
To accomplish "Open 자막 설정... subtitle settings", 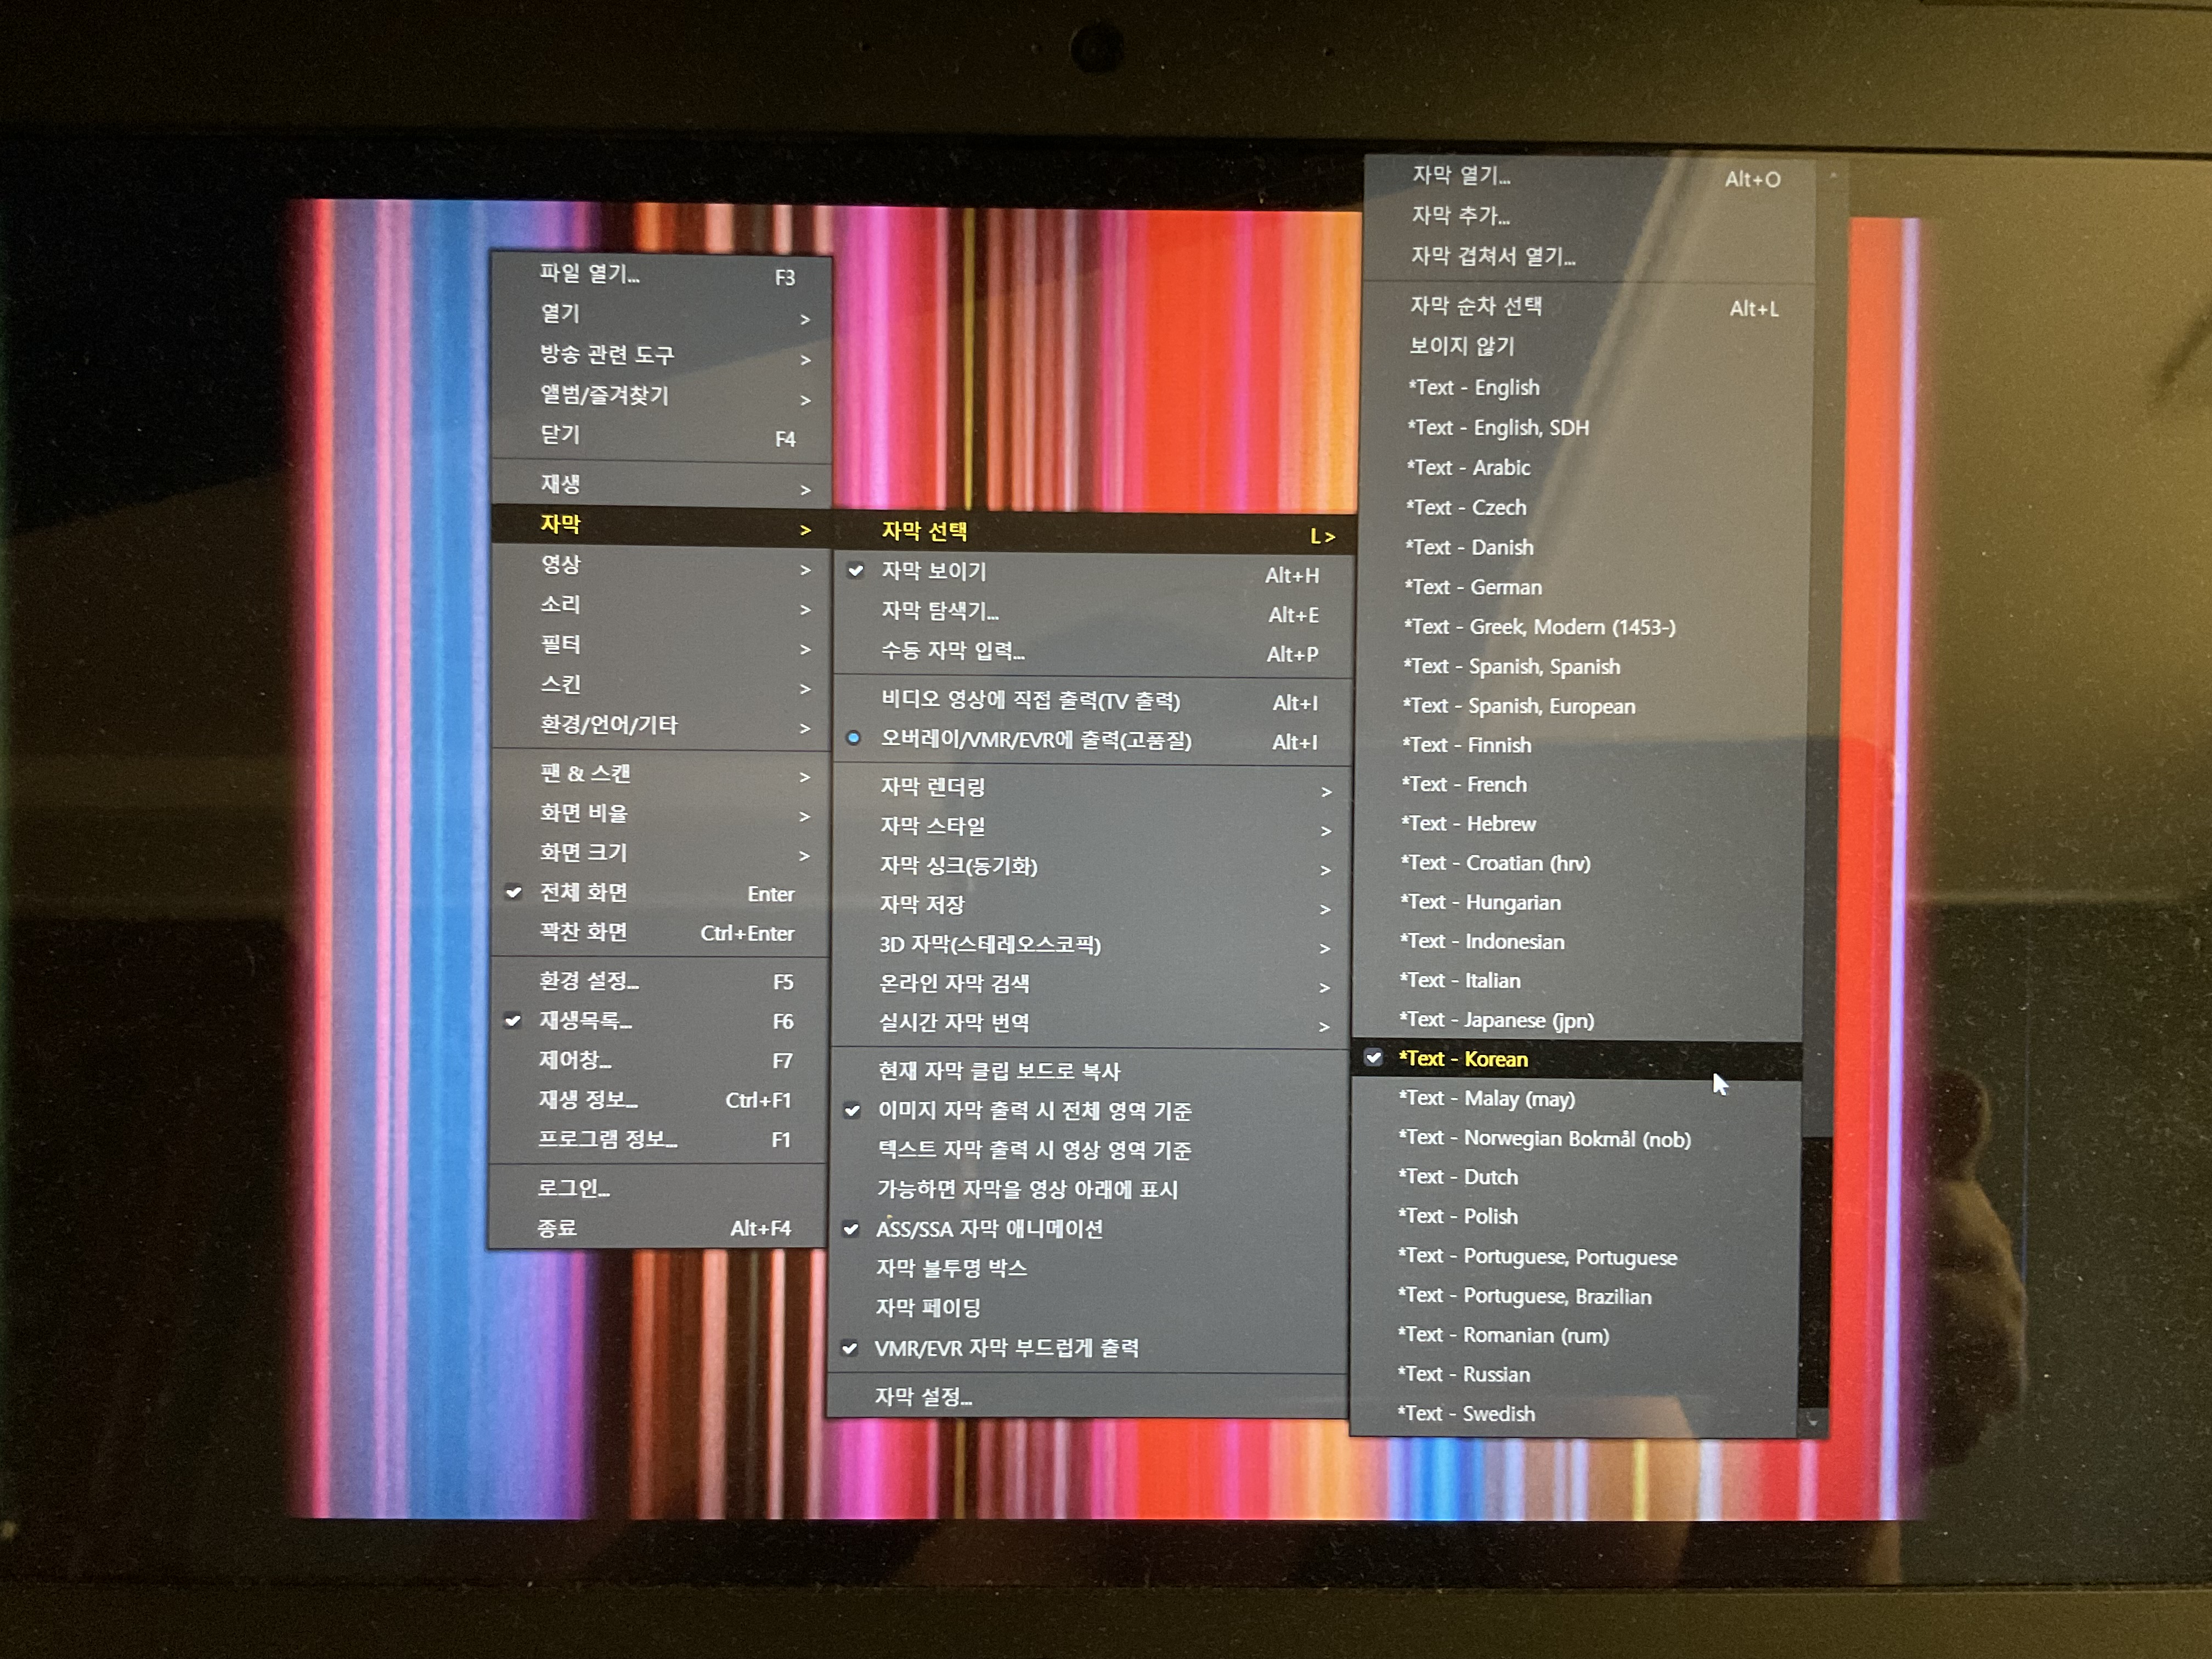I will click(x=1087, y=1397).
